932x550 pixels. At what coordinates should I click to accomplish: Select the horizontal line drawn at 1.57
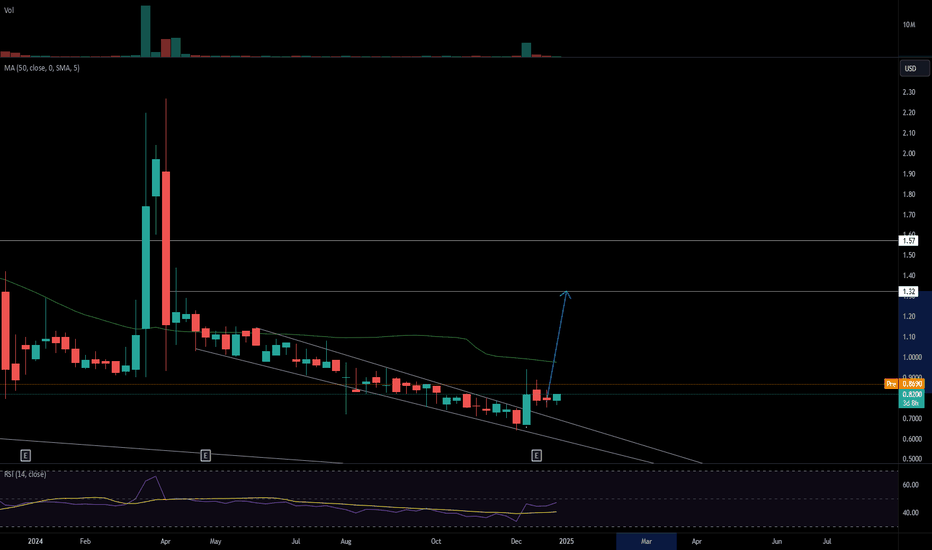coord(449,241)
